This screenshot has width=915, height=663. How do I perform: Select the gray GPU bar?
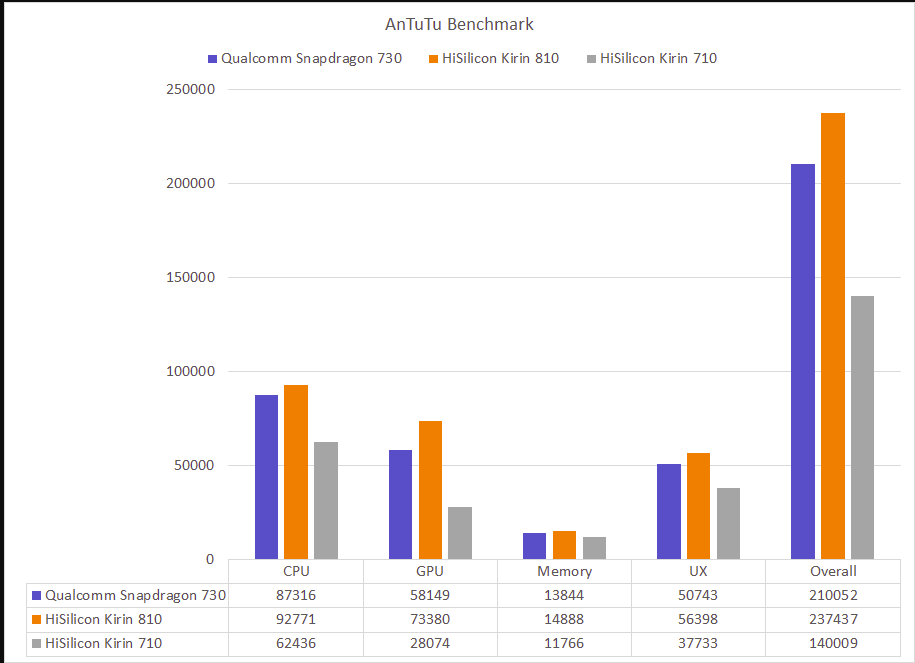(460, 533)
